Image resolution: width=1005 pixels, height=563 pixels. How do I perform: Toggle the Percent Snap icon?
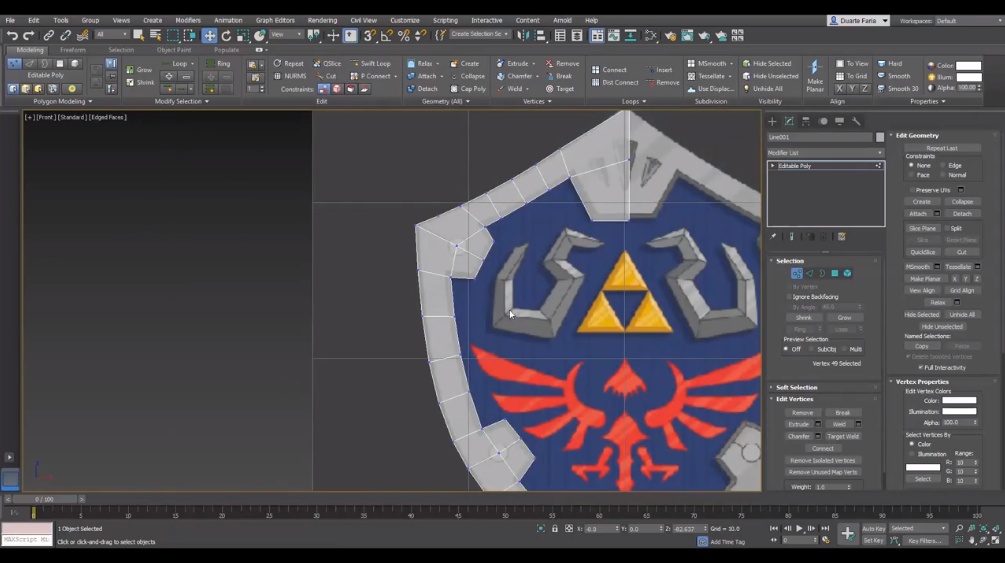[404, 36]
